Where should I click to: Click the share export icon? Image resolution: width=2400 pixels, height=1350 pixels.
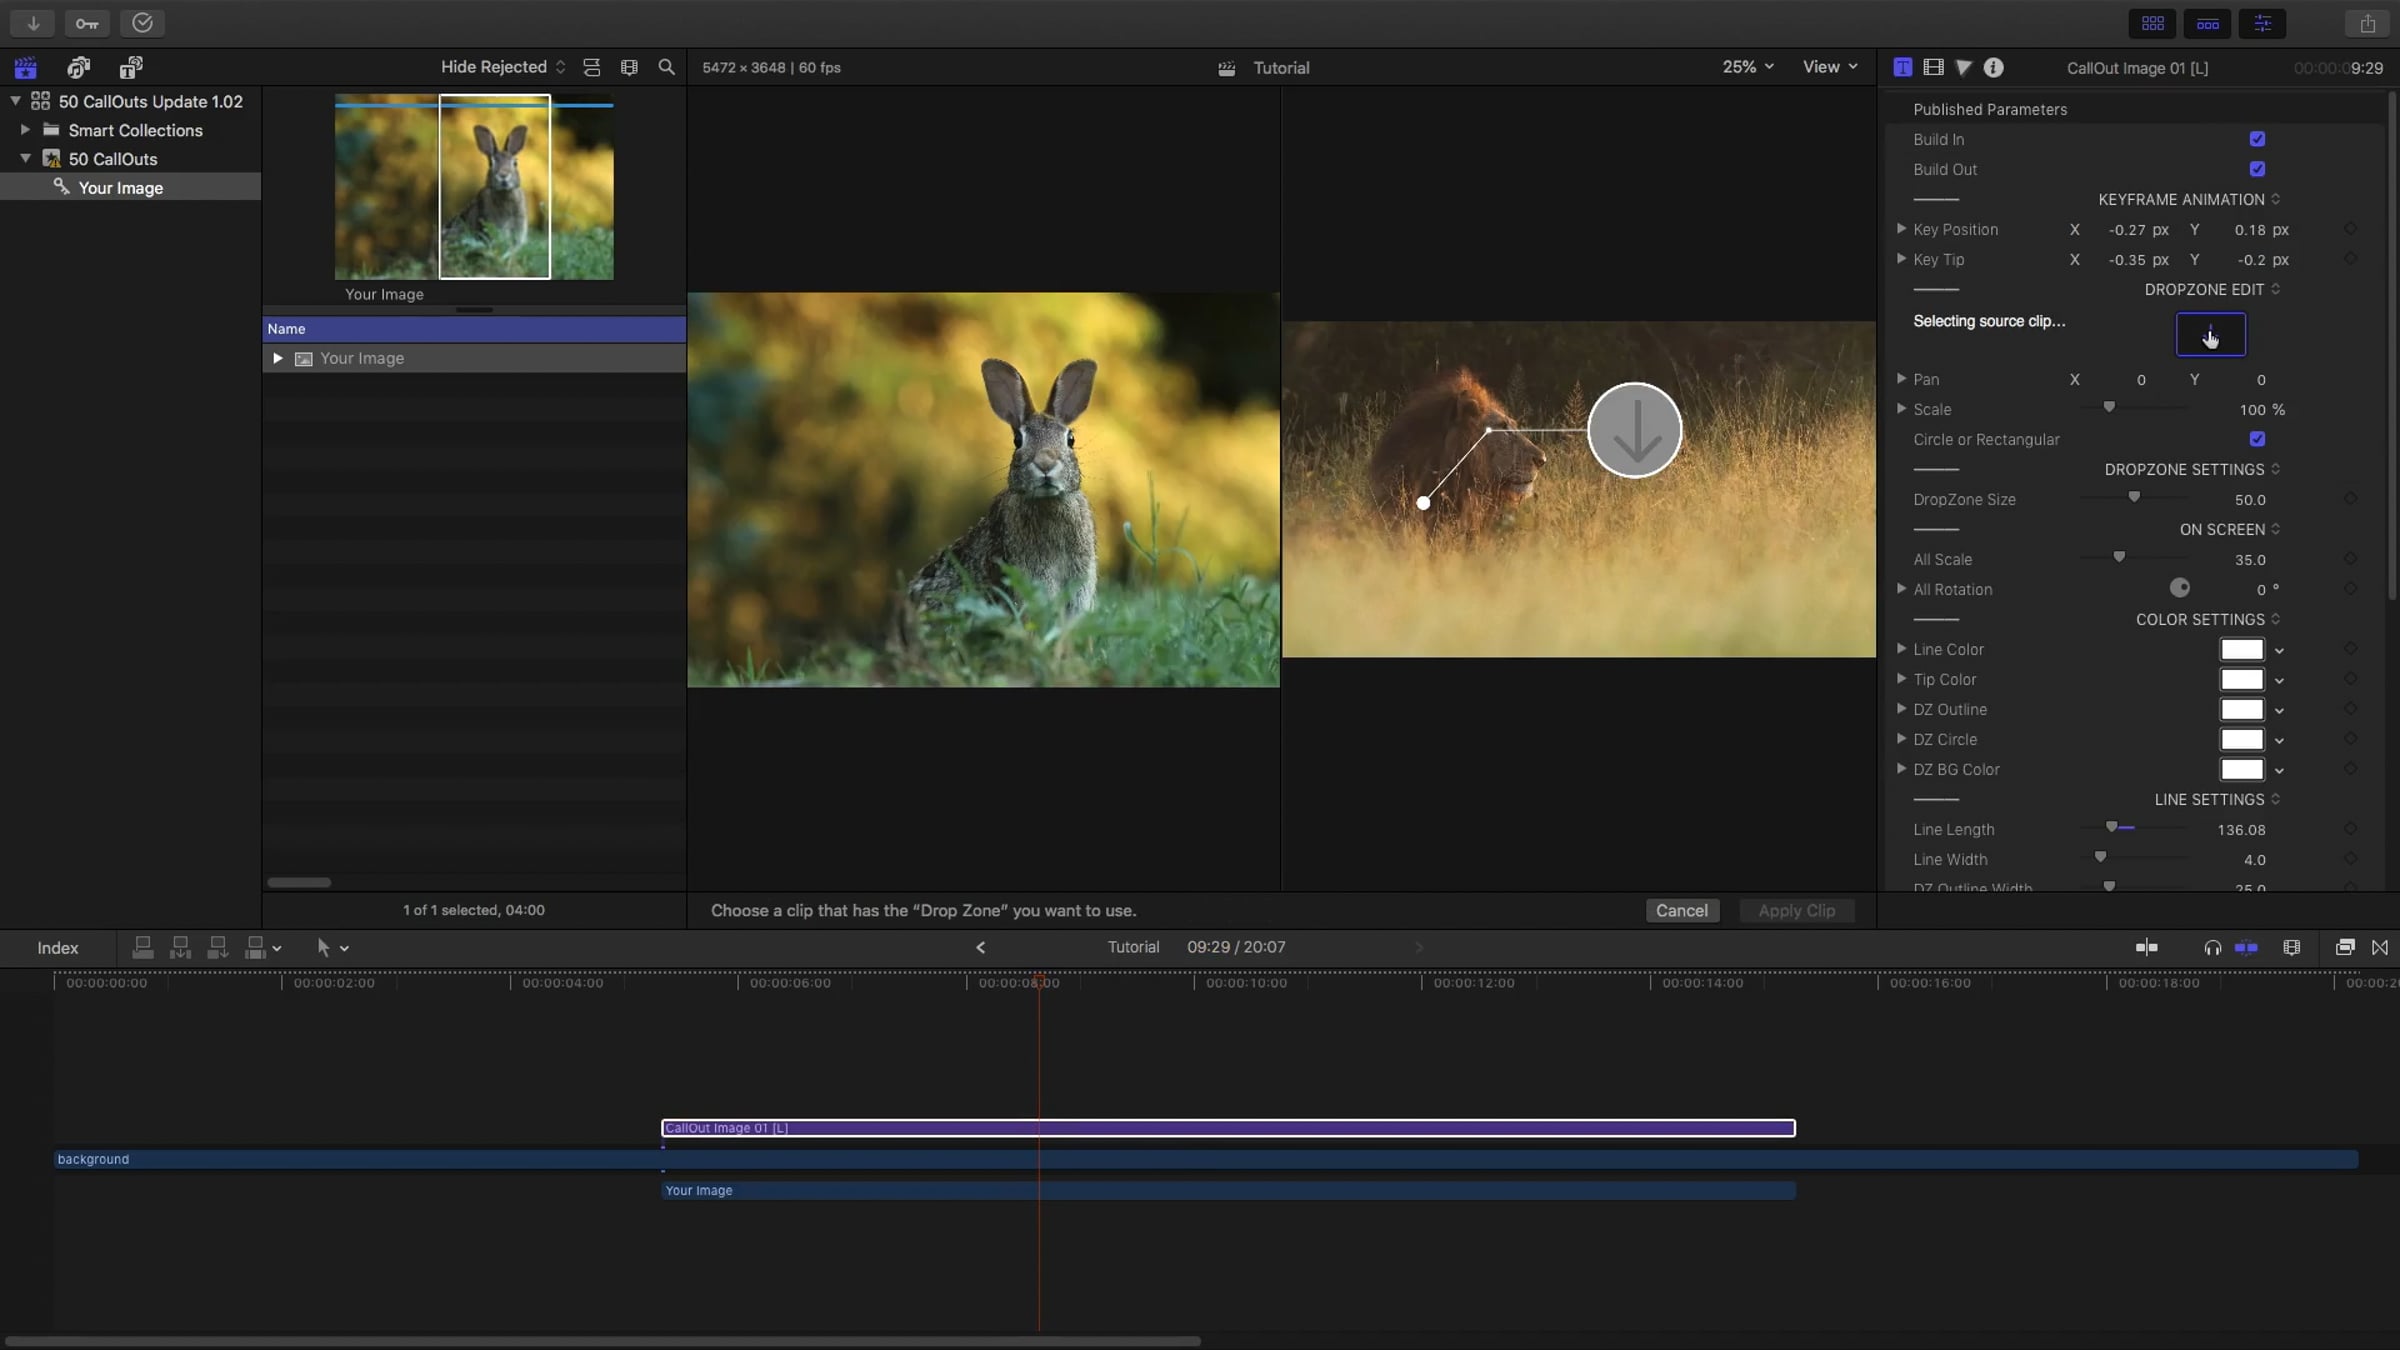[2367, 23]
